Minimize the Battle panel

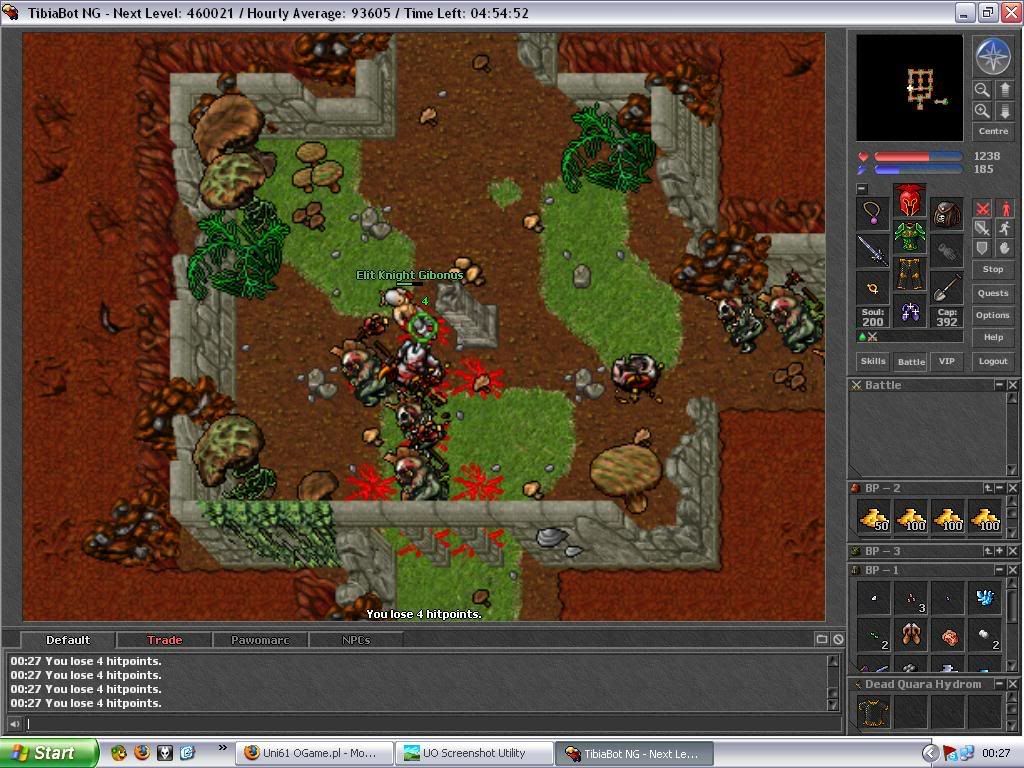click(999, 385)
